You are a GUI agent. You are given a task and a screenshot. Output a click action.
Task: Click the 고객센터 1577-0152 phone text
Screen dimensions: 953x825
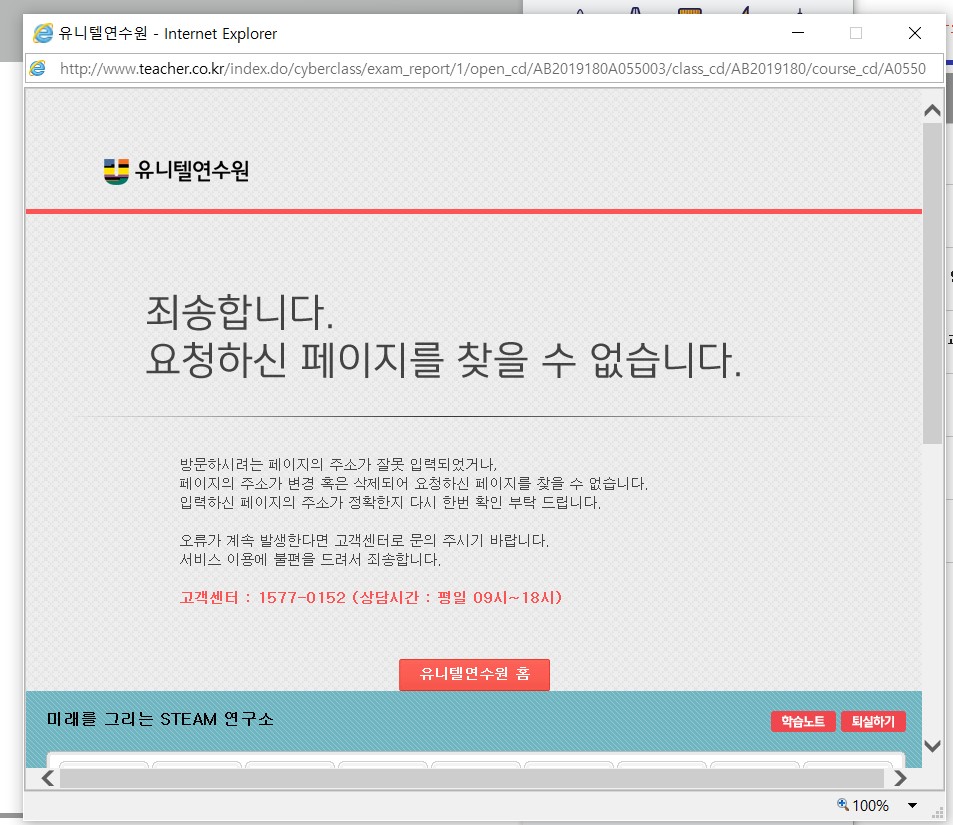coord(370,598)
